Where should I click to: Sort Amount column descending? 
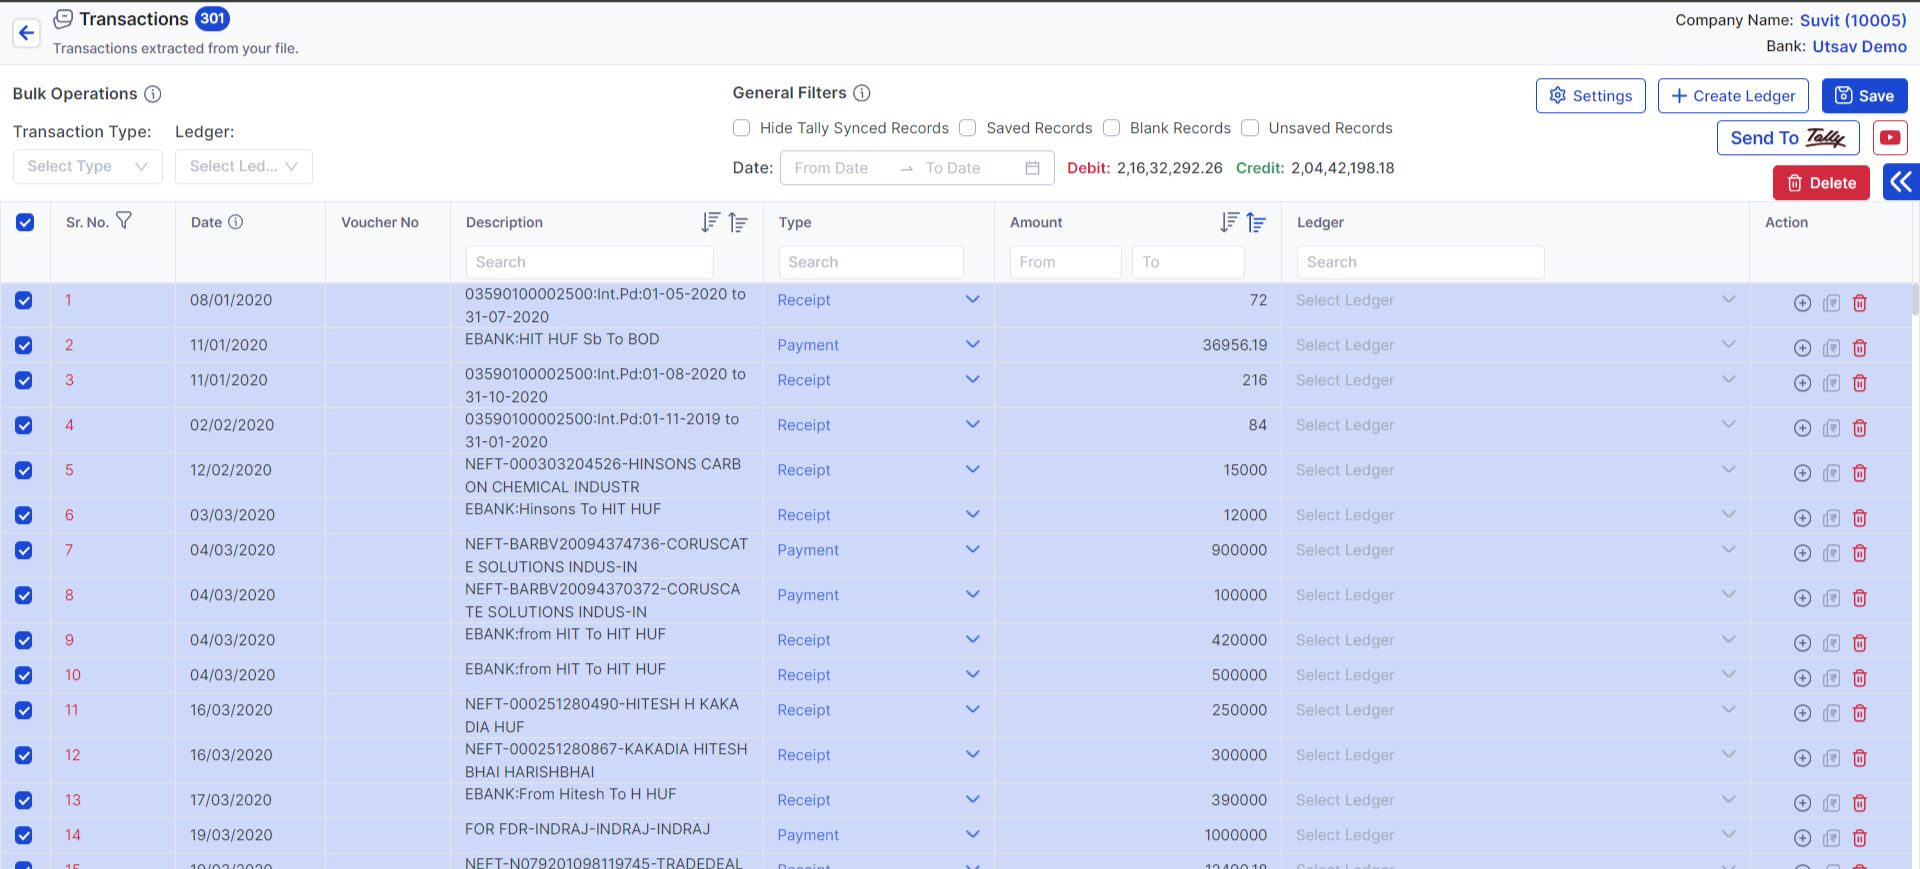point(1229,222)
